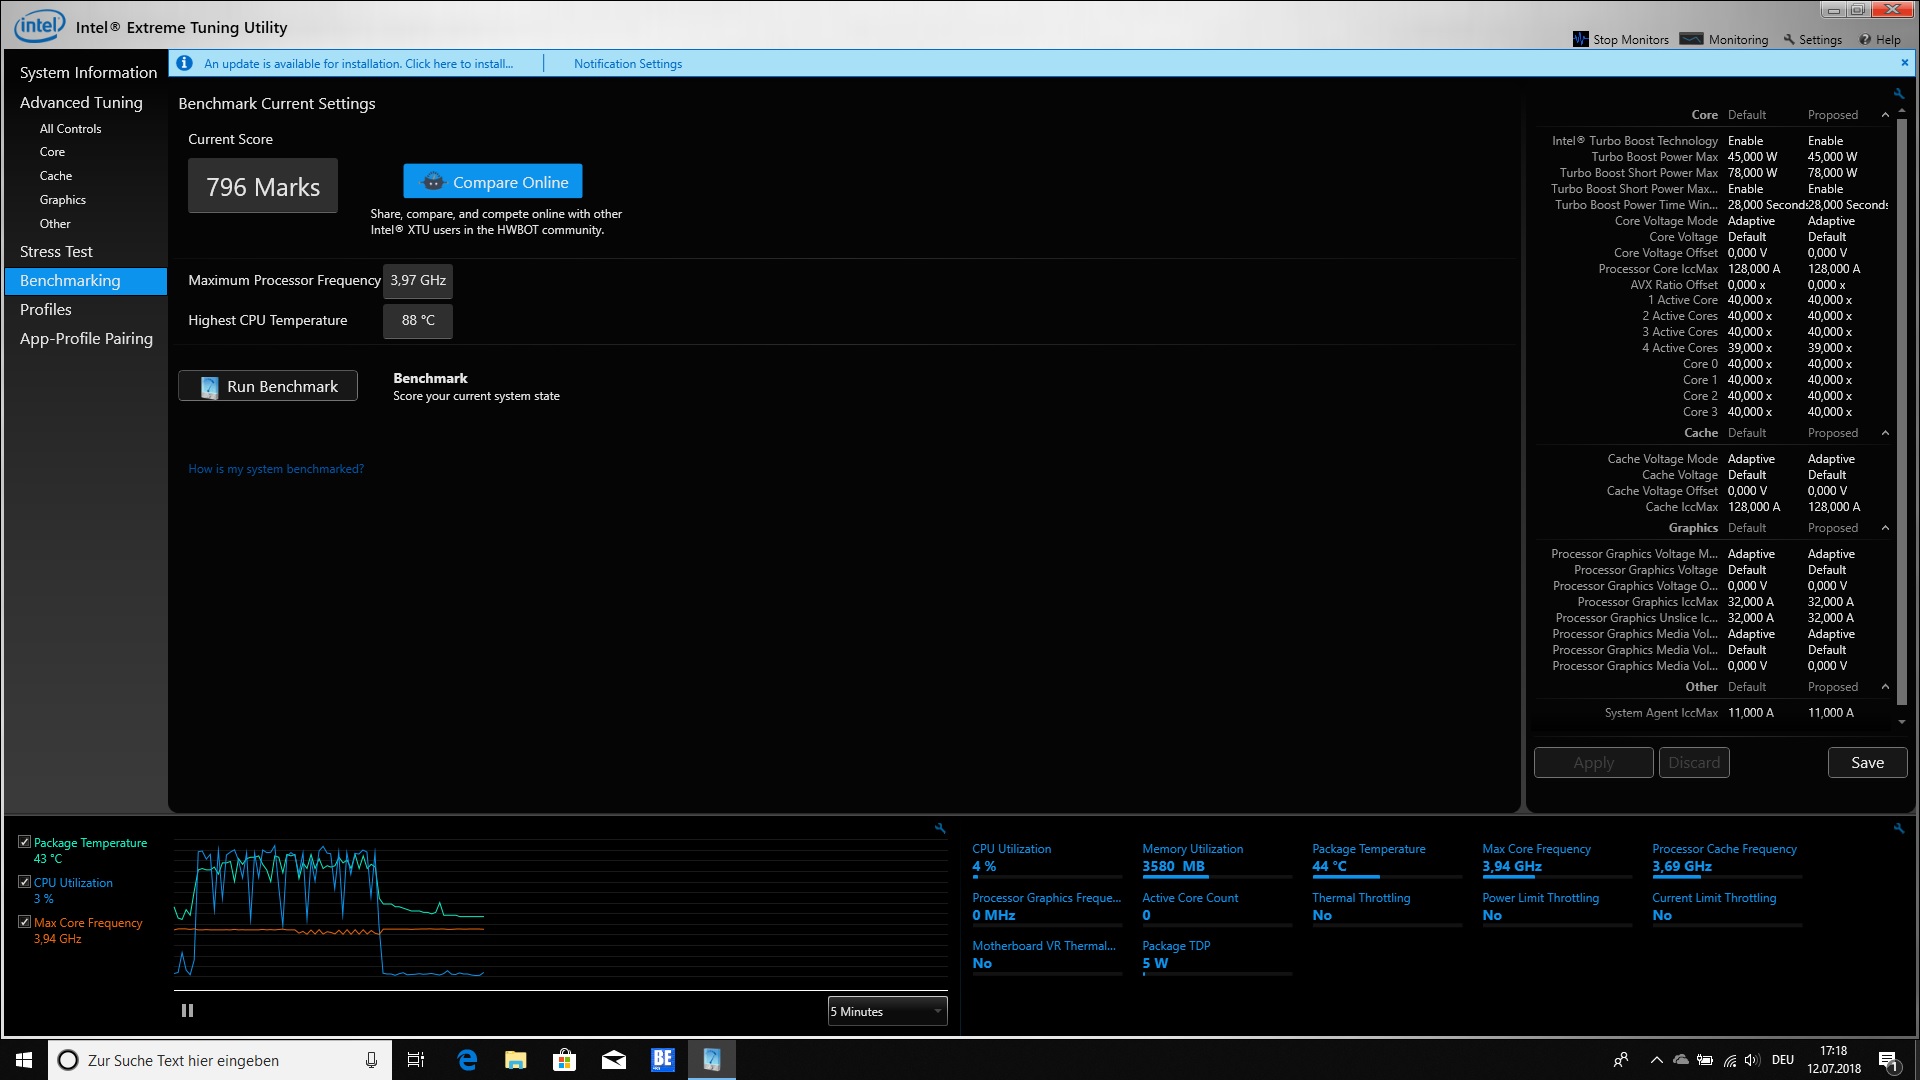Open Help from top toolbar

[1880, 39]
